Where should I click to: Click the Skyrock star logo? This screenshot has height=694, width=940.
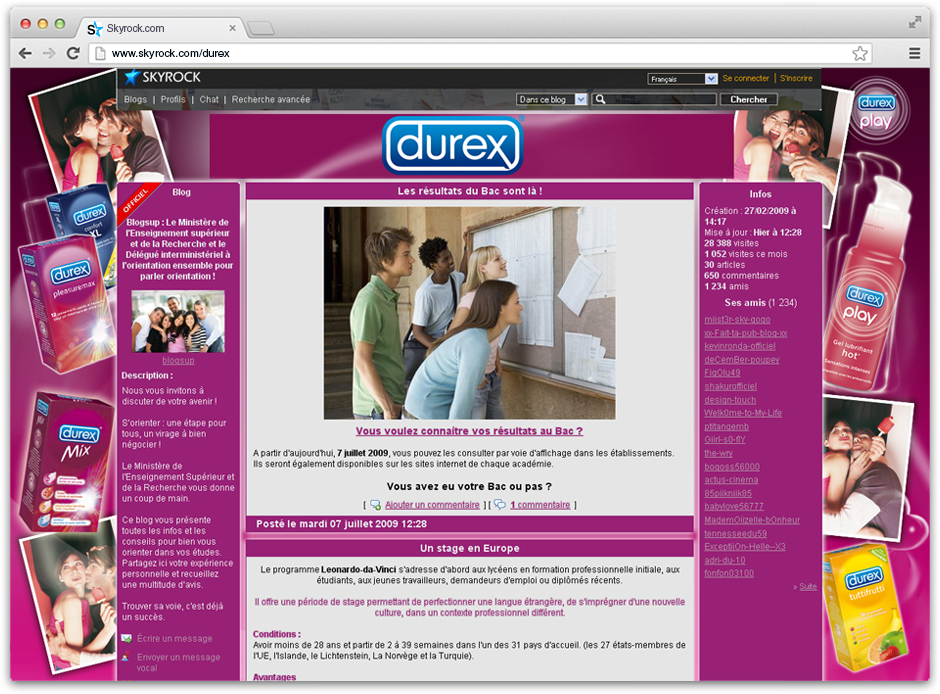click(x=132, y=77)
